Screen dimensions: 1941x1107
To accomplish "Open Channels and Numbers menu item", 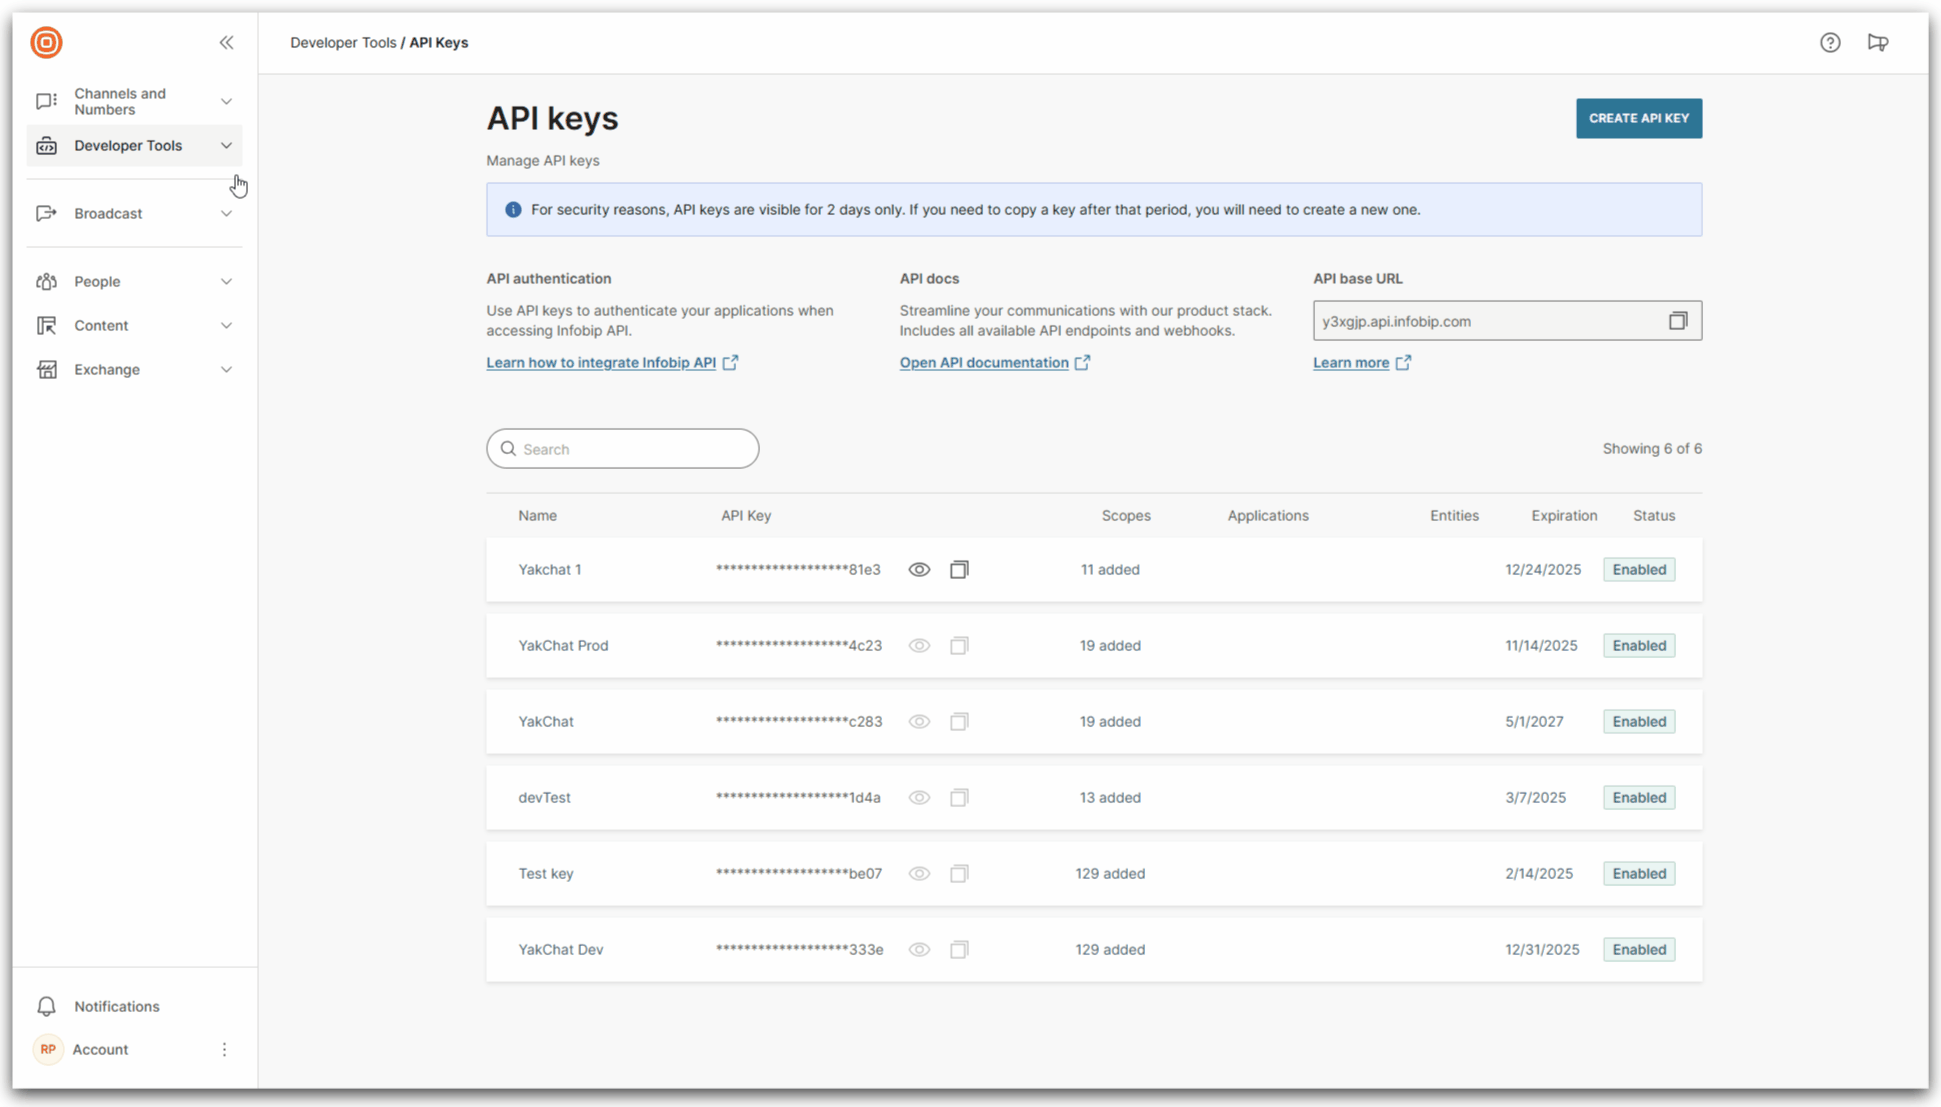I will [134, 101].
